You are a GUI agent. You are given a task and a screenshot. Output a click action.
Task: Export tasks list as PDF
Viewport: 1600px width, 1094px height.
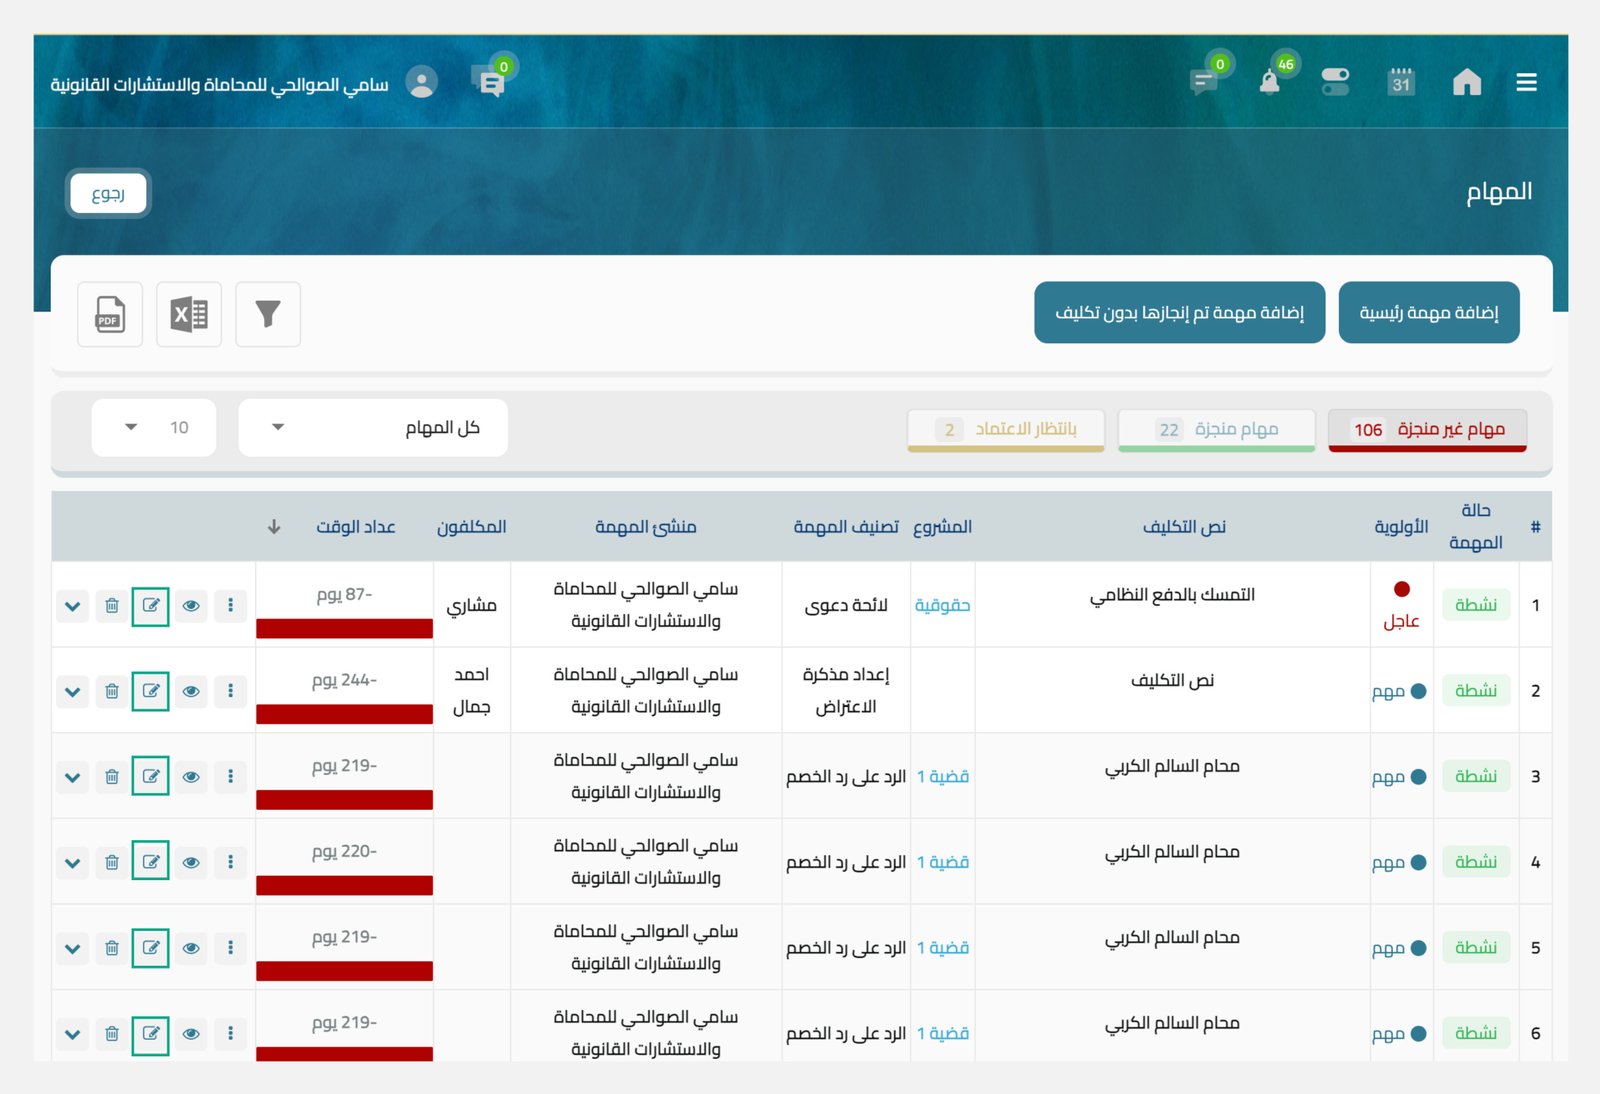click(x=110, y=314)
